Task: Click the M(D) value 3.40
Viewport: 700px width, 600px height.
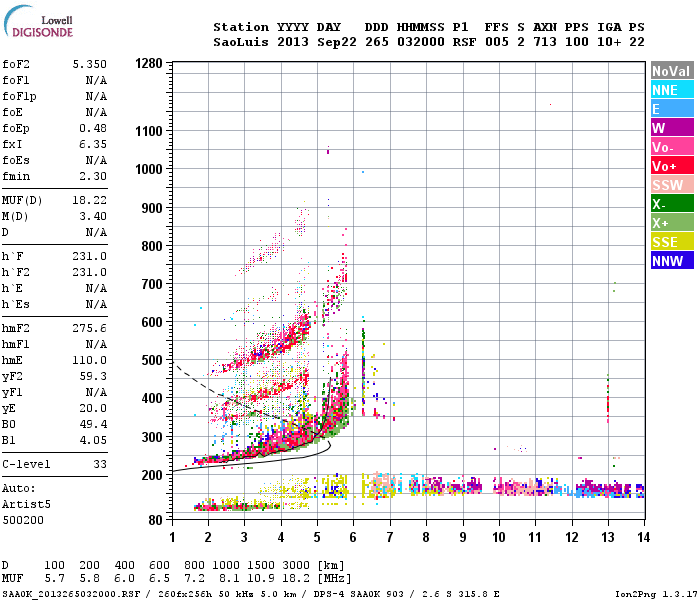Action: [93, 216]
